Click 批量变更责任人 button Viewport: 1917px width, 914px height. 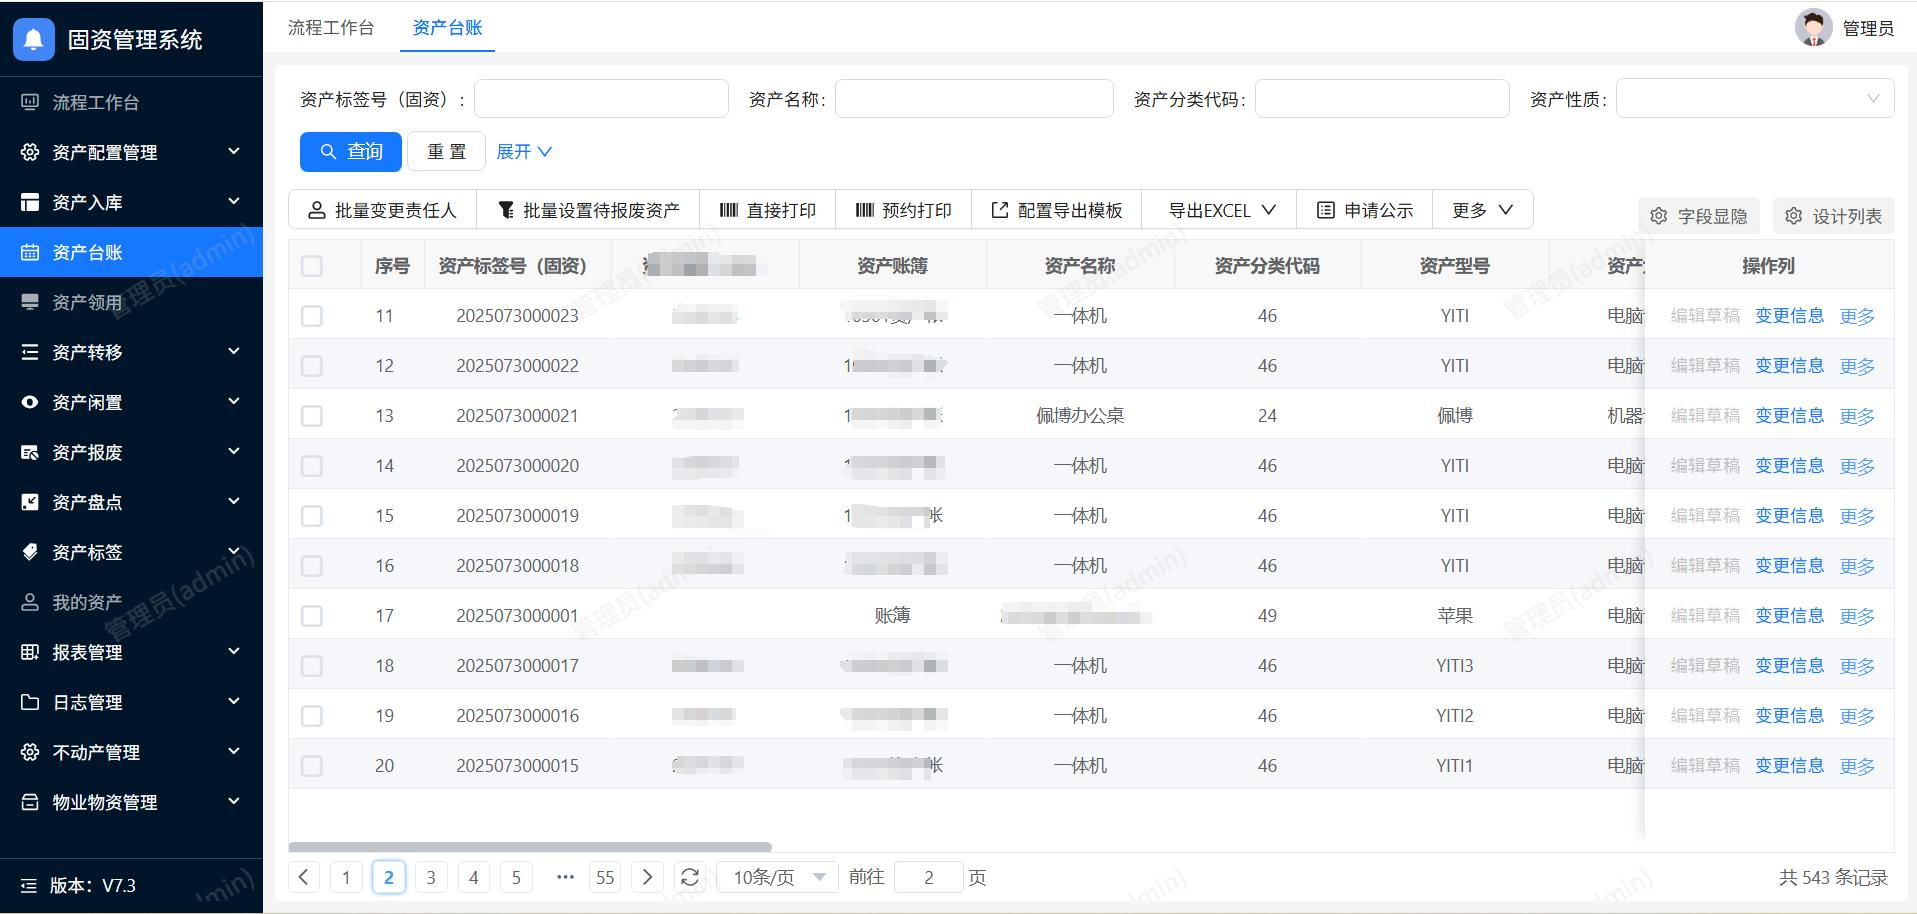pyautogui.click(x=382, y=210)
